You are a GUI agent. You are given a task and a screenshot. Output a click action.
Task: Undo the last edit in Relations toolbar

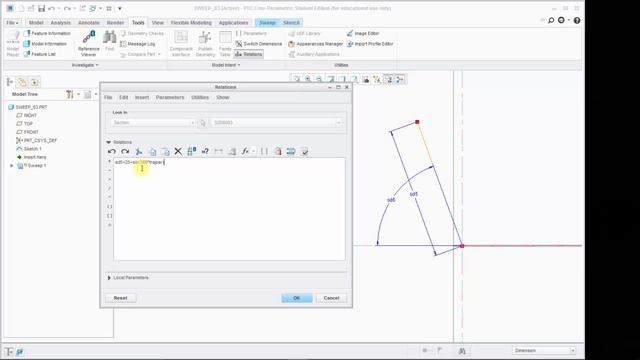pos(112,151)
